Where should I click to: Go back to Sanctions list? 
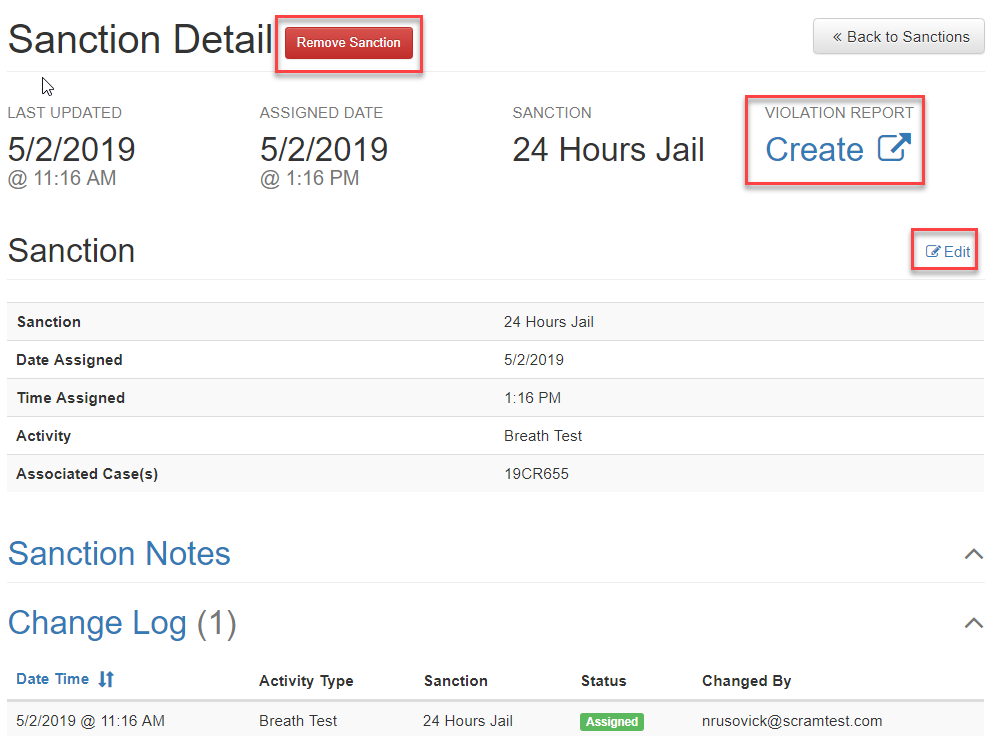click(899, 37)
